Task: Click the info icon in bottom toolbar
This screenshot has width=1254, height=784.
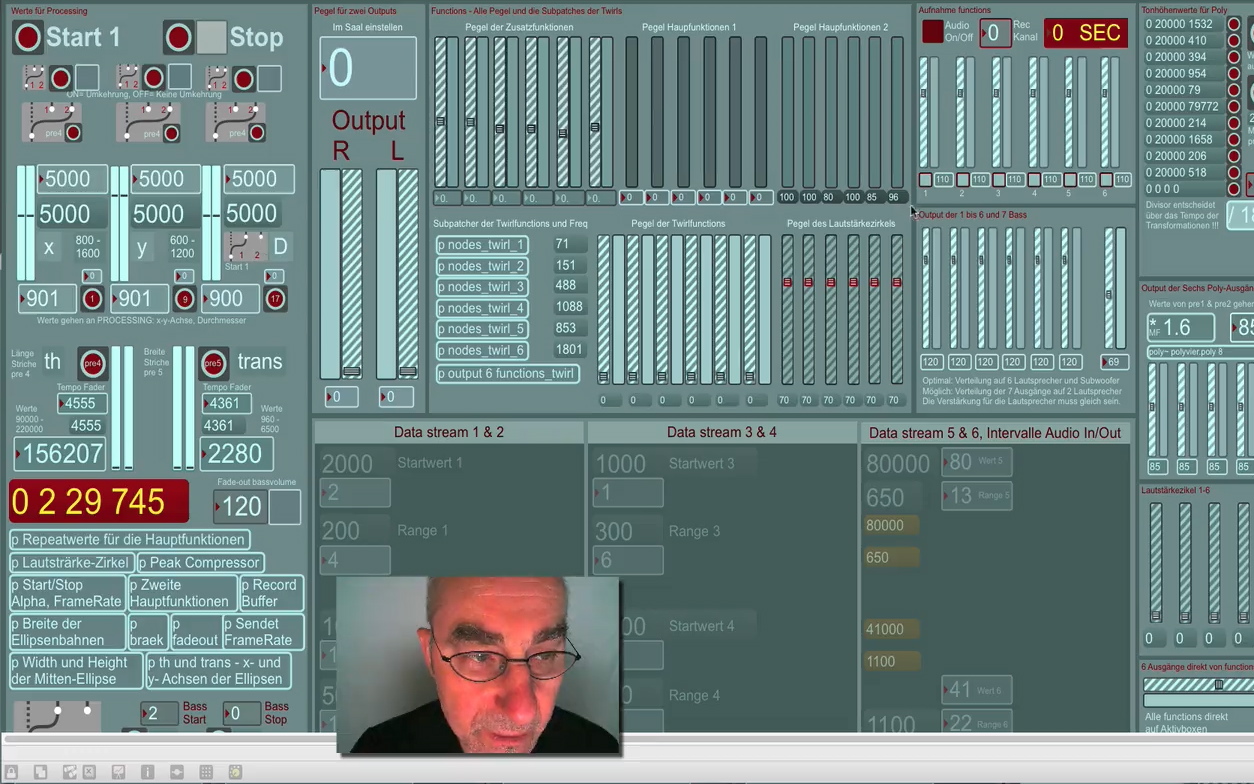Action: (147, 772)
